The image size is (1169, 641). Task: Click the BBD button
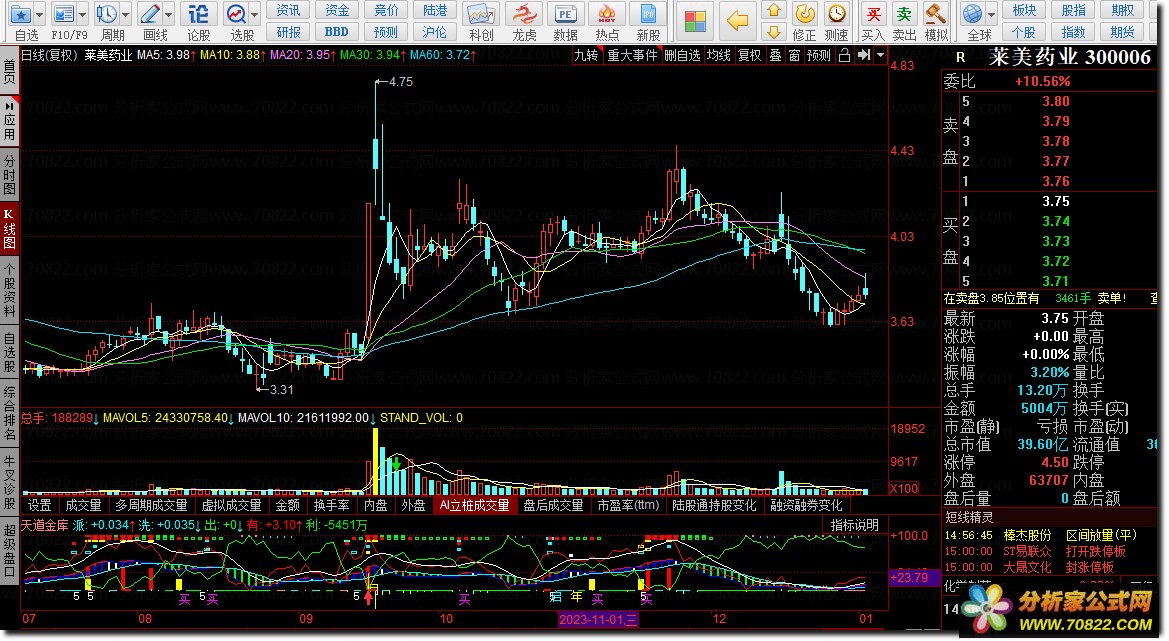337,32
